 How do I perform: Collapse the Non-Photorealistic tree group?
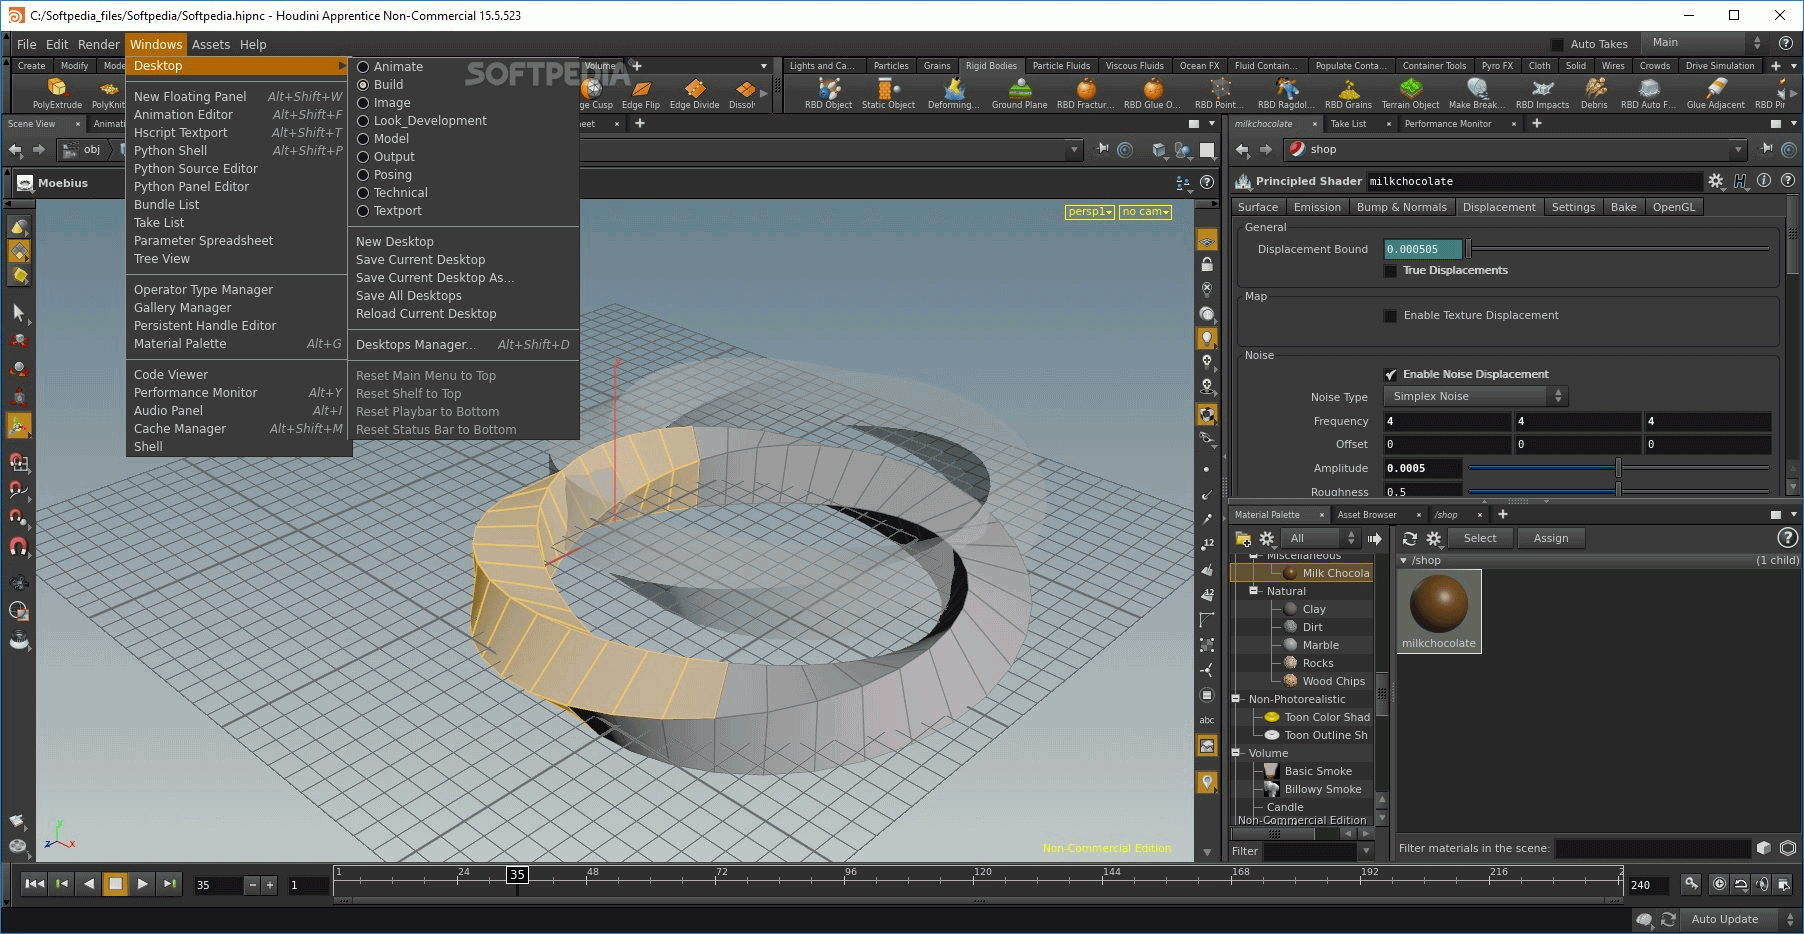pyautogui.click(x=1236, y=699)
